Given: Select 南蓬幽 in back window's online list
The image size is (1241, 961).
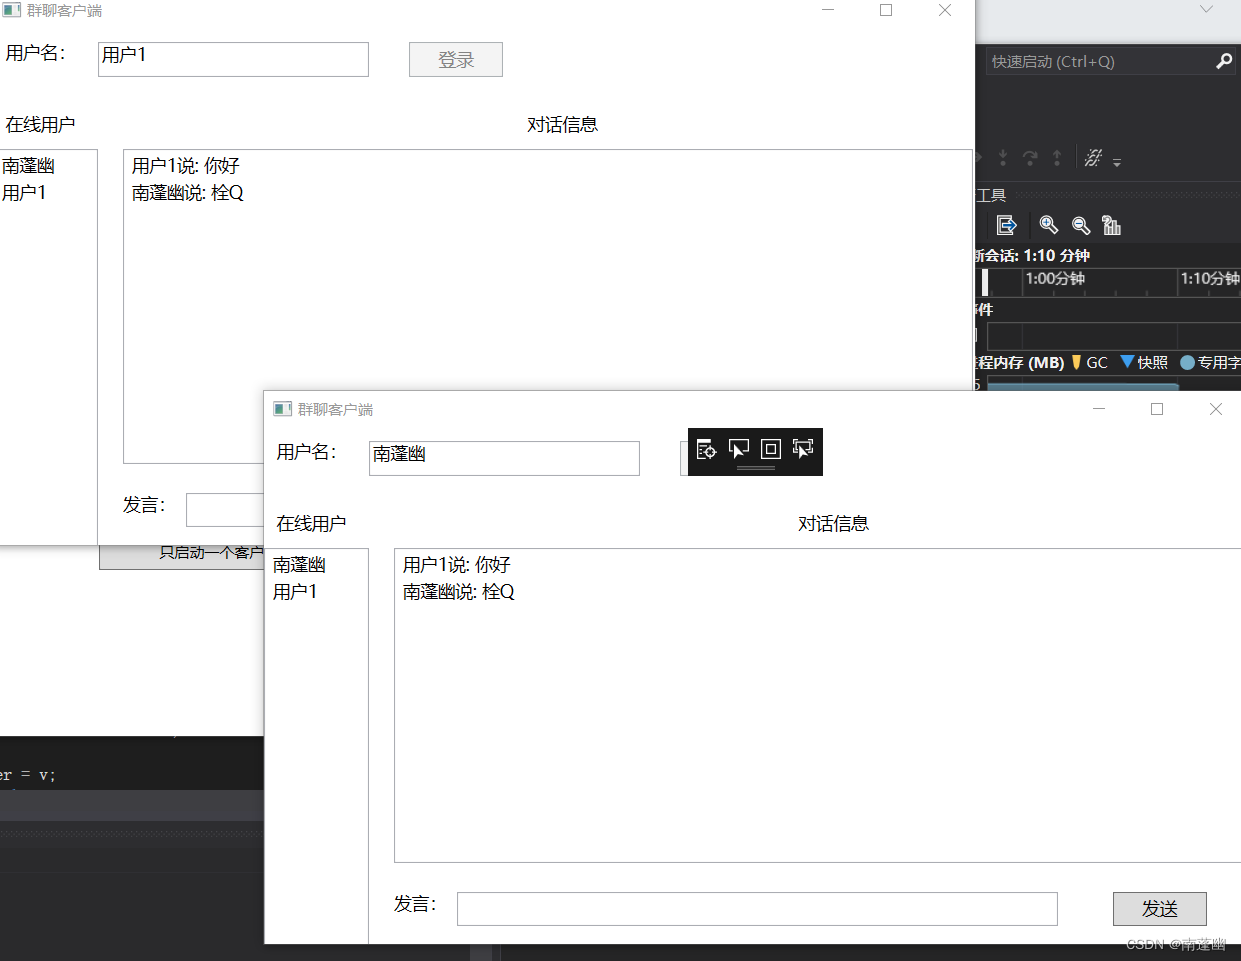Looking at the screenshot, I should click(28, 166).
